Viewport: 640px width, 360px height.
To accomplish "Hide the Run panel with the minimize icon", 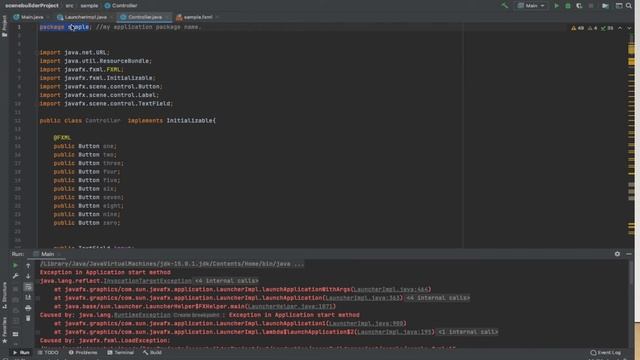I will pyautogui.click(x=629, y=254).
